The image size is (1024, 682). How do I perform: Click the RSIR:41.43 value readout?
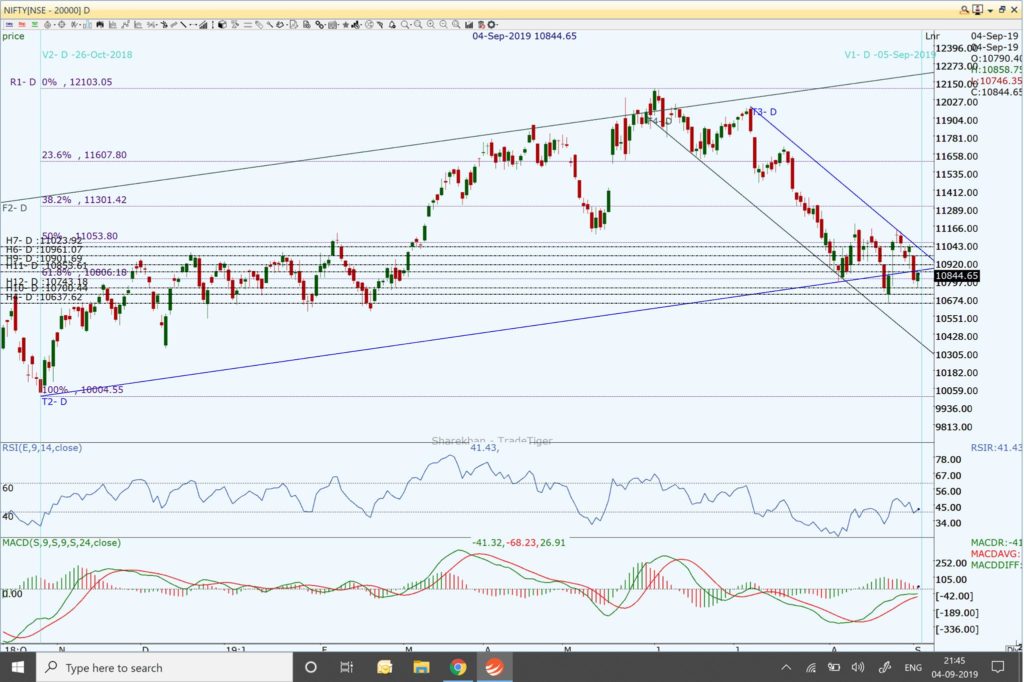(997, 447)
